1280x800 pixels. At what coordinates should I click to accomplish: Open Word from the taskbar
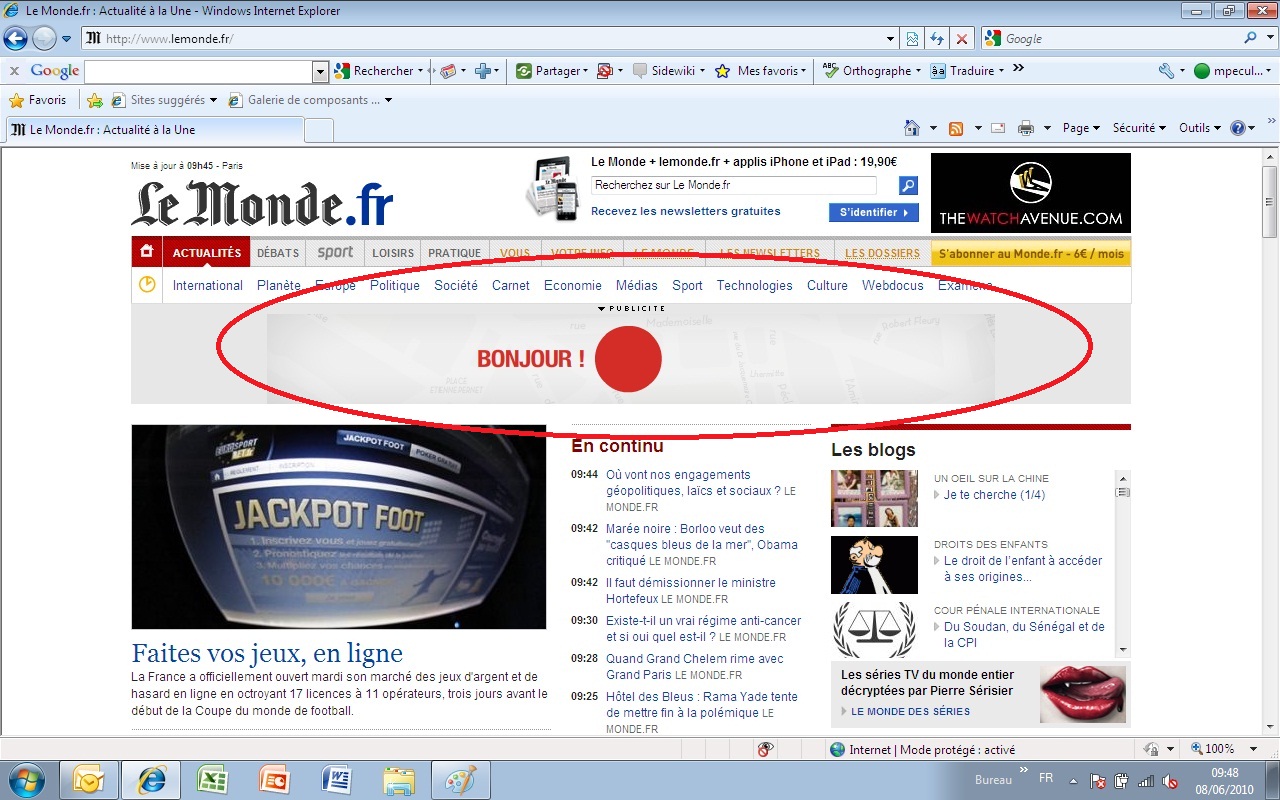(337, 779)
